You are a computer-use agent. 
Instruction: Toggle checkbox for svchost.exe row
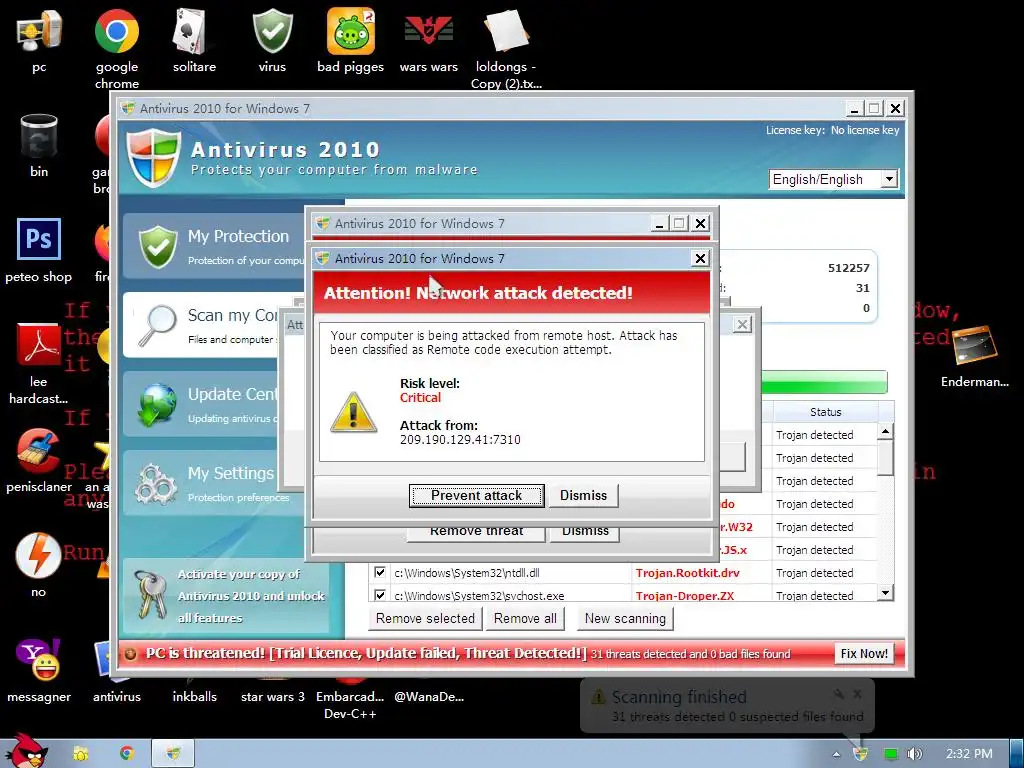pos(379,595)
